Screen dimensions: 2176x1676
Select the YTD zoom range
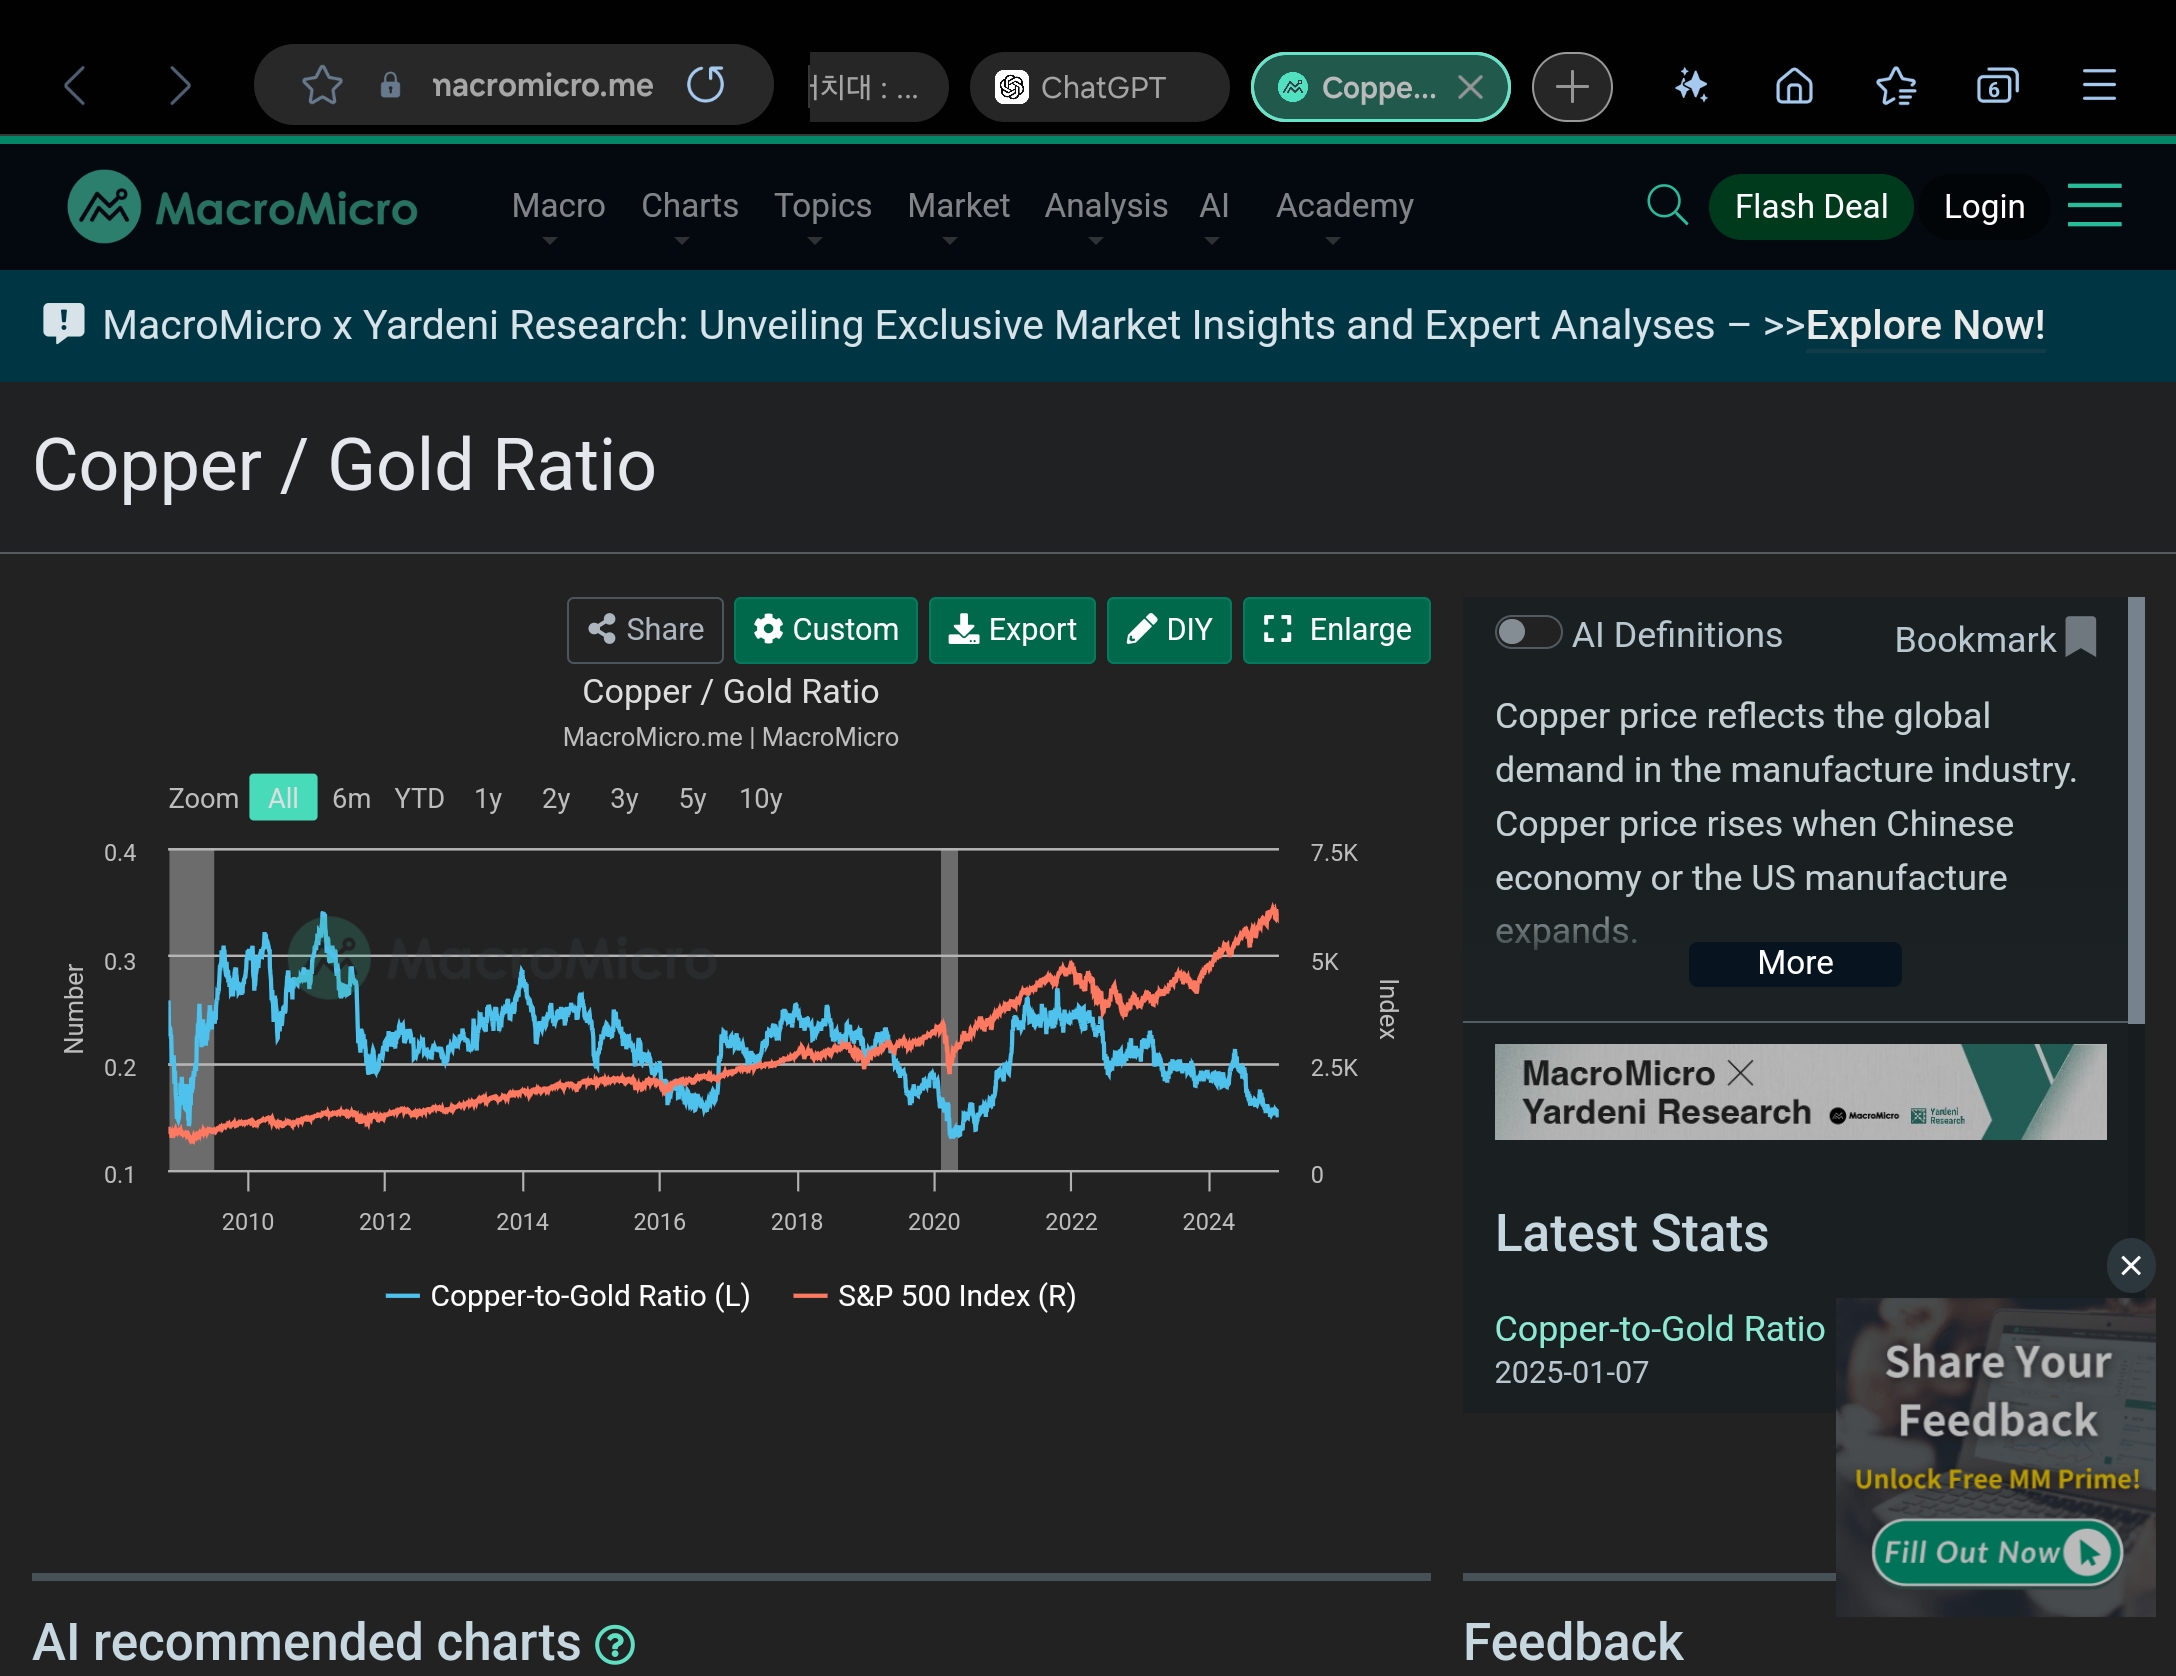click(419, 798)
